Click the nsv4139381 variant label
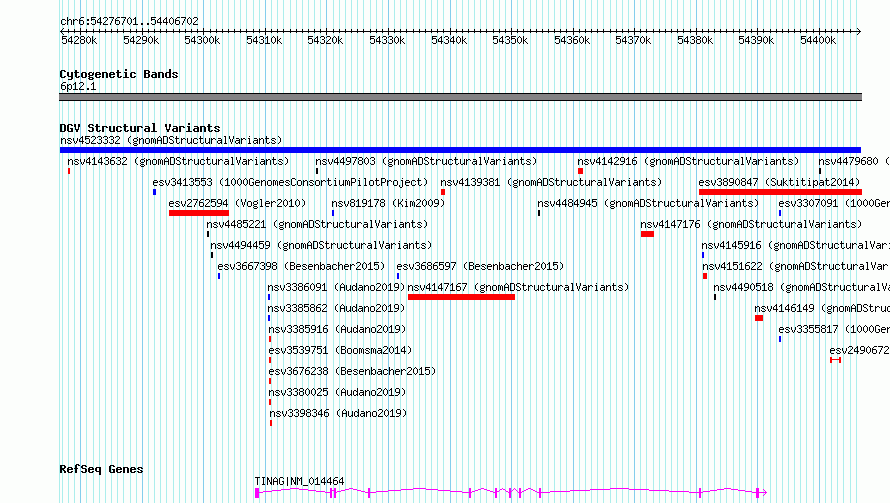890x503 pixels. point(551,182)
